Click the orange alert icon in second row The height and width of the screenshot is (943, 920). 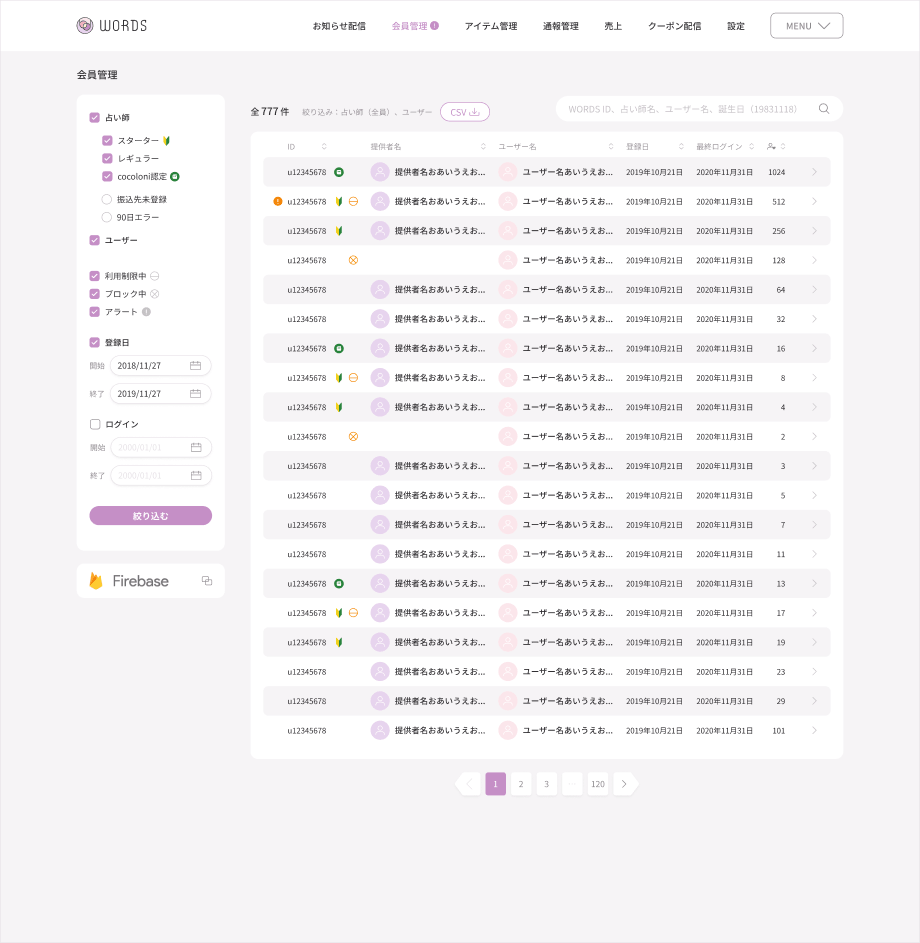pyautogui.click(x=278, y=201)
